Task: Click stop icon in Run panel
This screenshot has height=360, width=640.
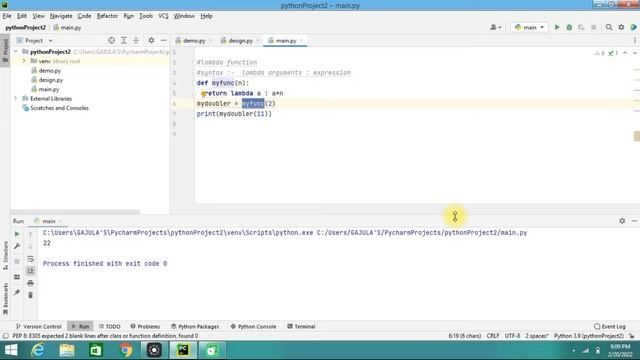Action: 17,261
